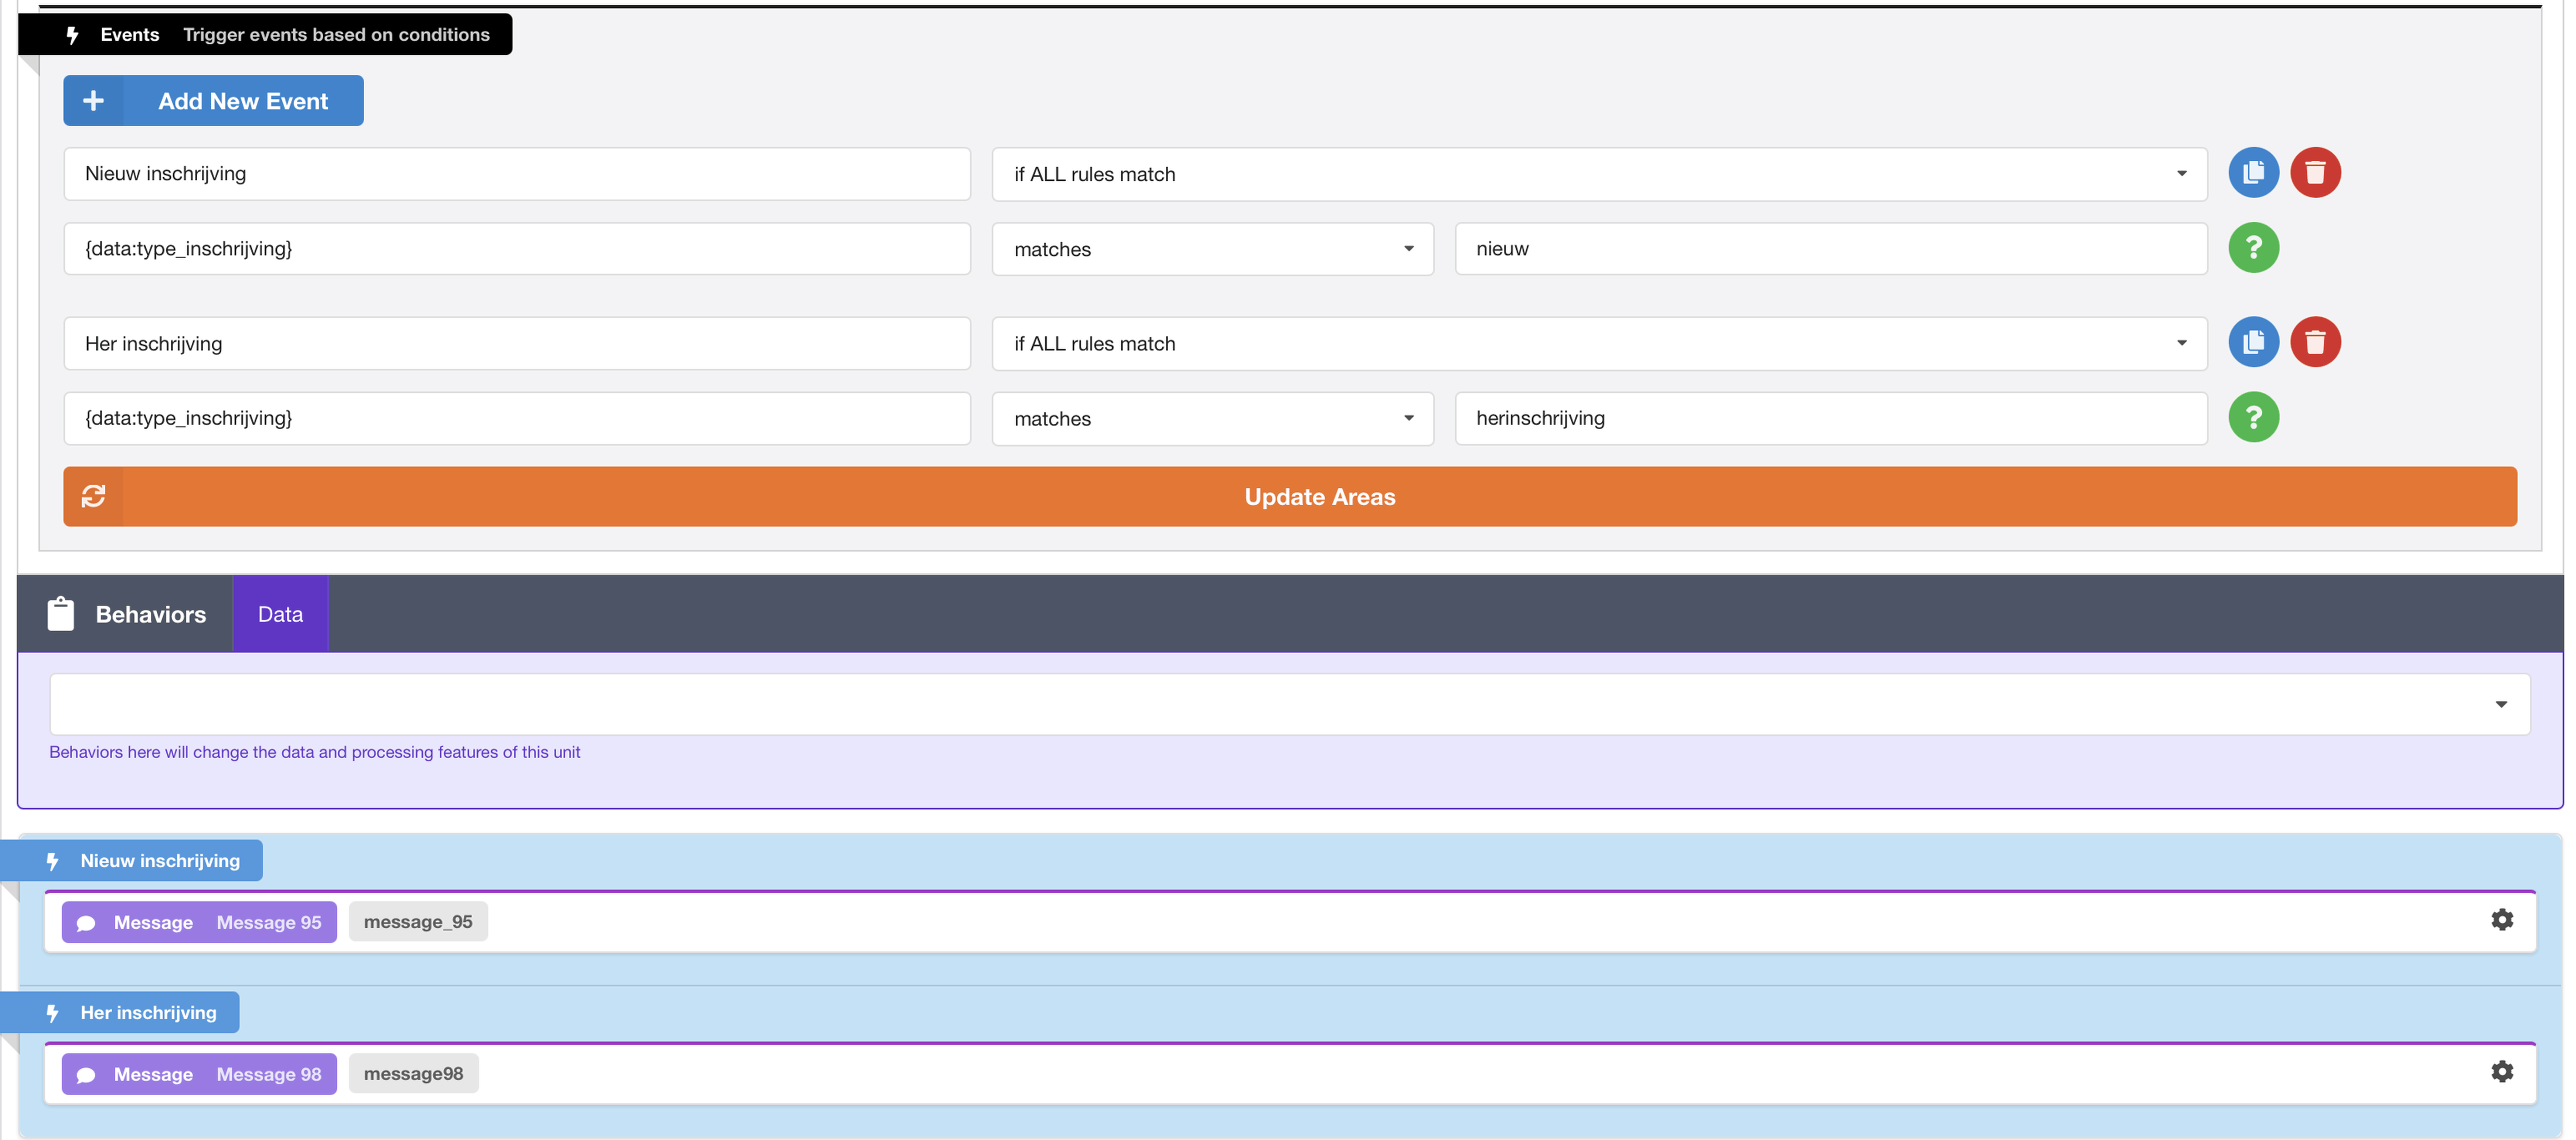Open rule mode dropdown for Her inschrijving
Screen dimensions: 2576x1140
(x=1599, y=344)
